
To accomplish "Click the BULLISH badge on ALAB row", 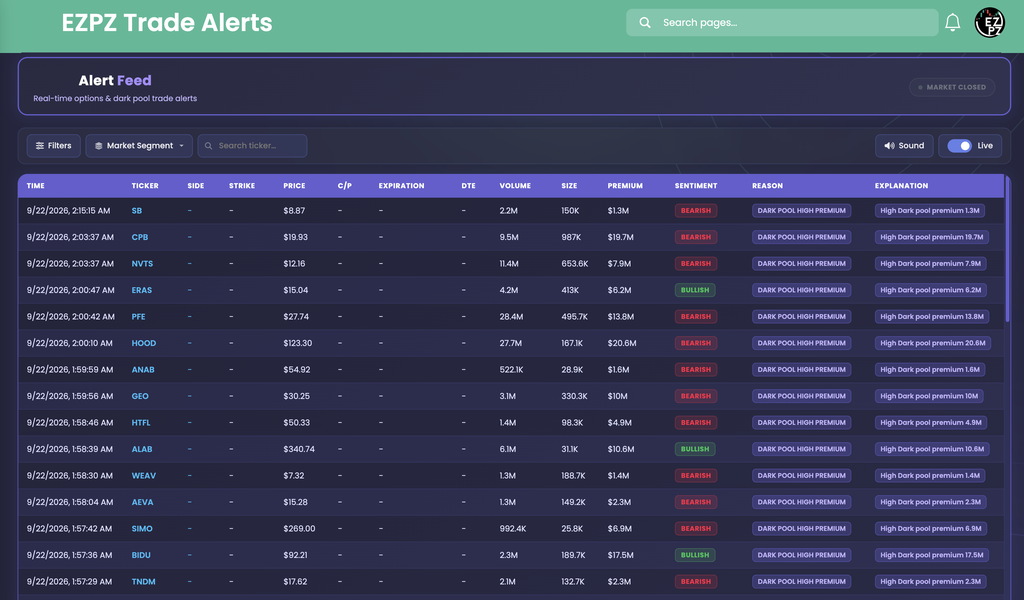I will point(695,449).
